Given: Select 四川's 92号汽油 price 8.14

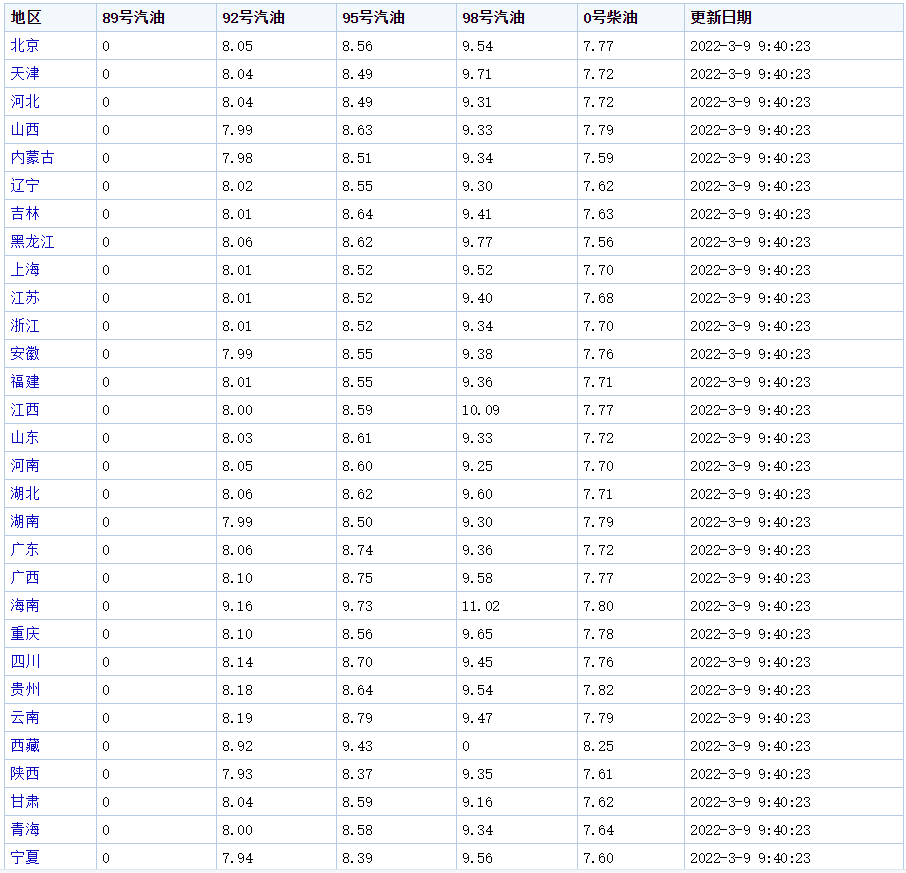Looking at the screenshot, I should pyautogui.click(x=237, y=663).
